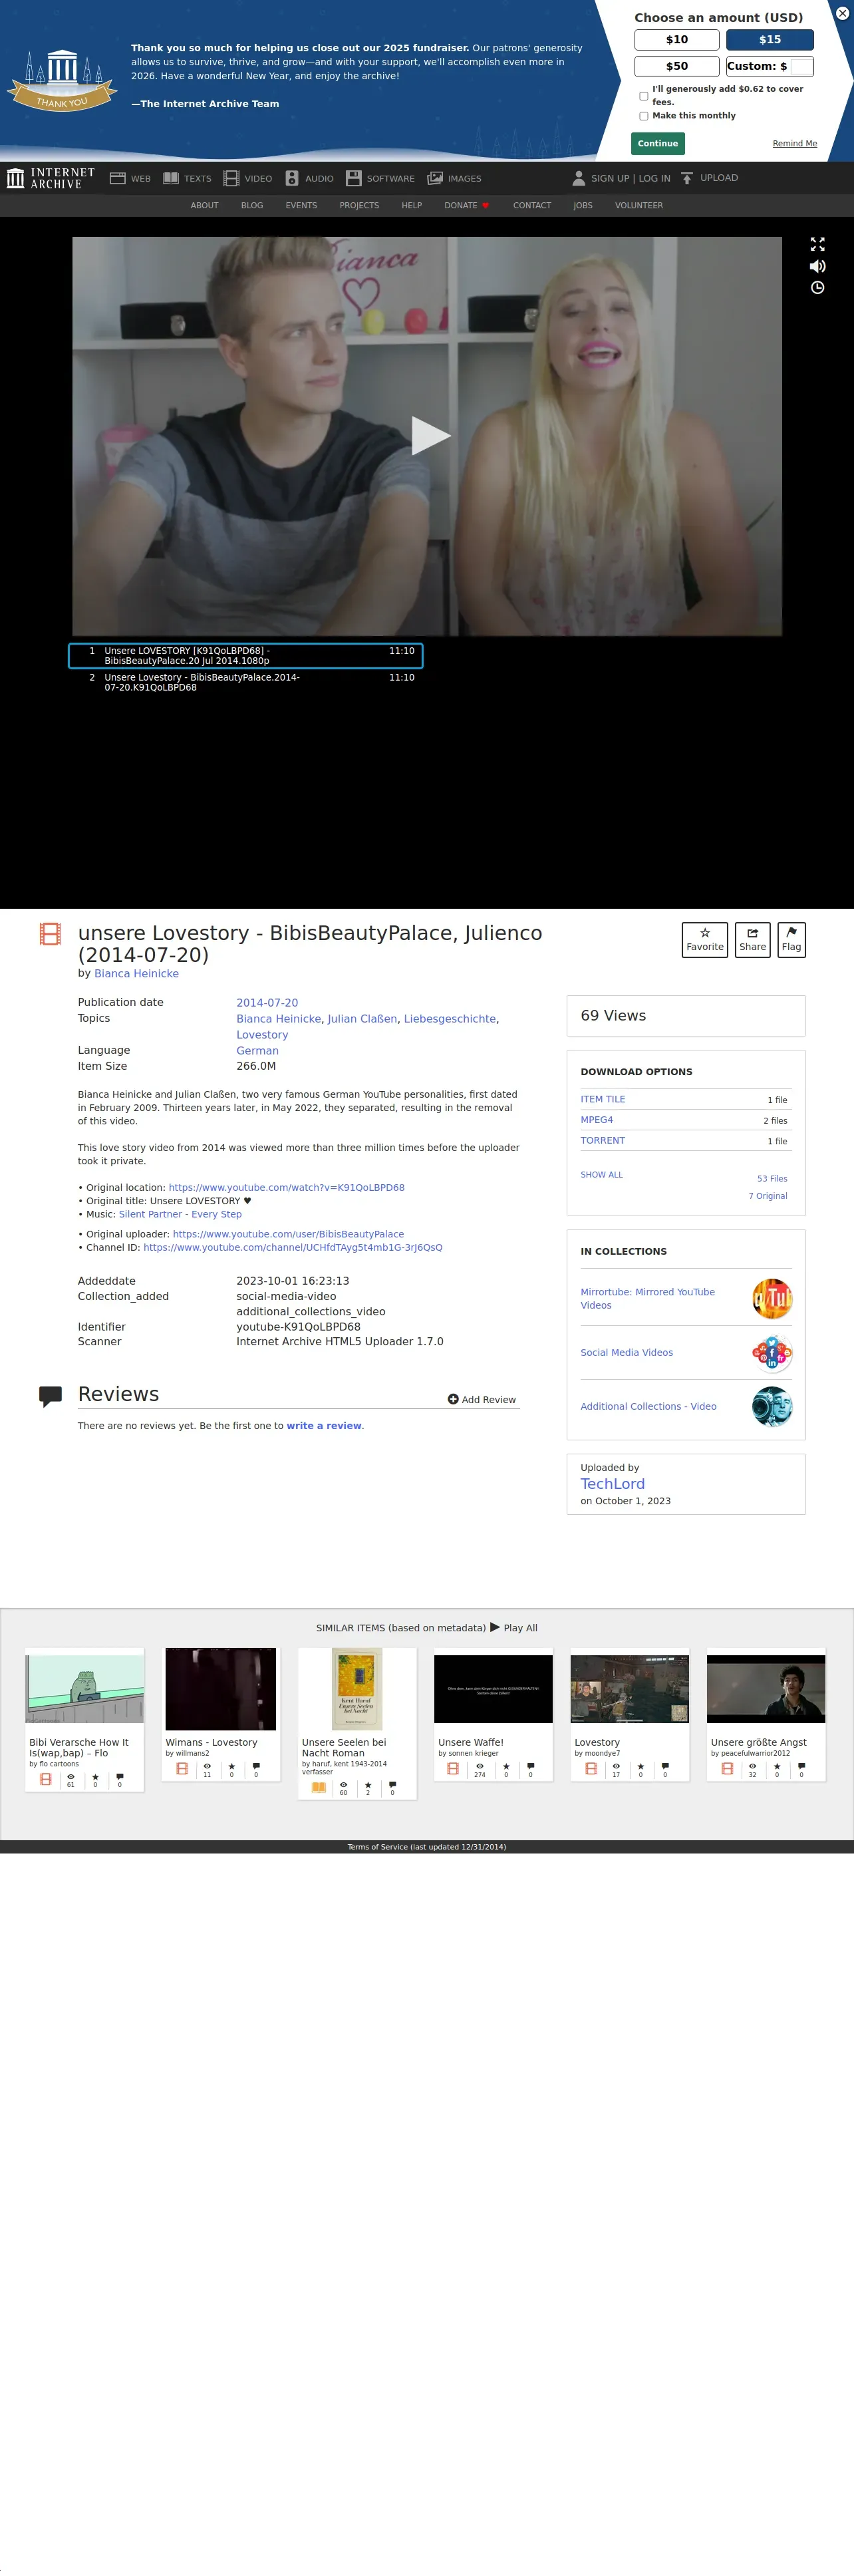Click the donate heart icon
The width and height of the screenshot is (854, 2576).
click(486, 205)
